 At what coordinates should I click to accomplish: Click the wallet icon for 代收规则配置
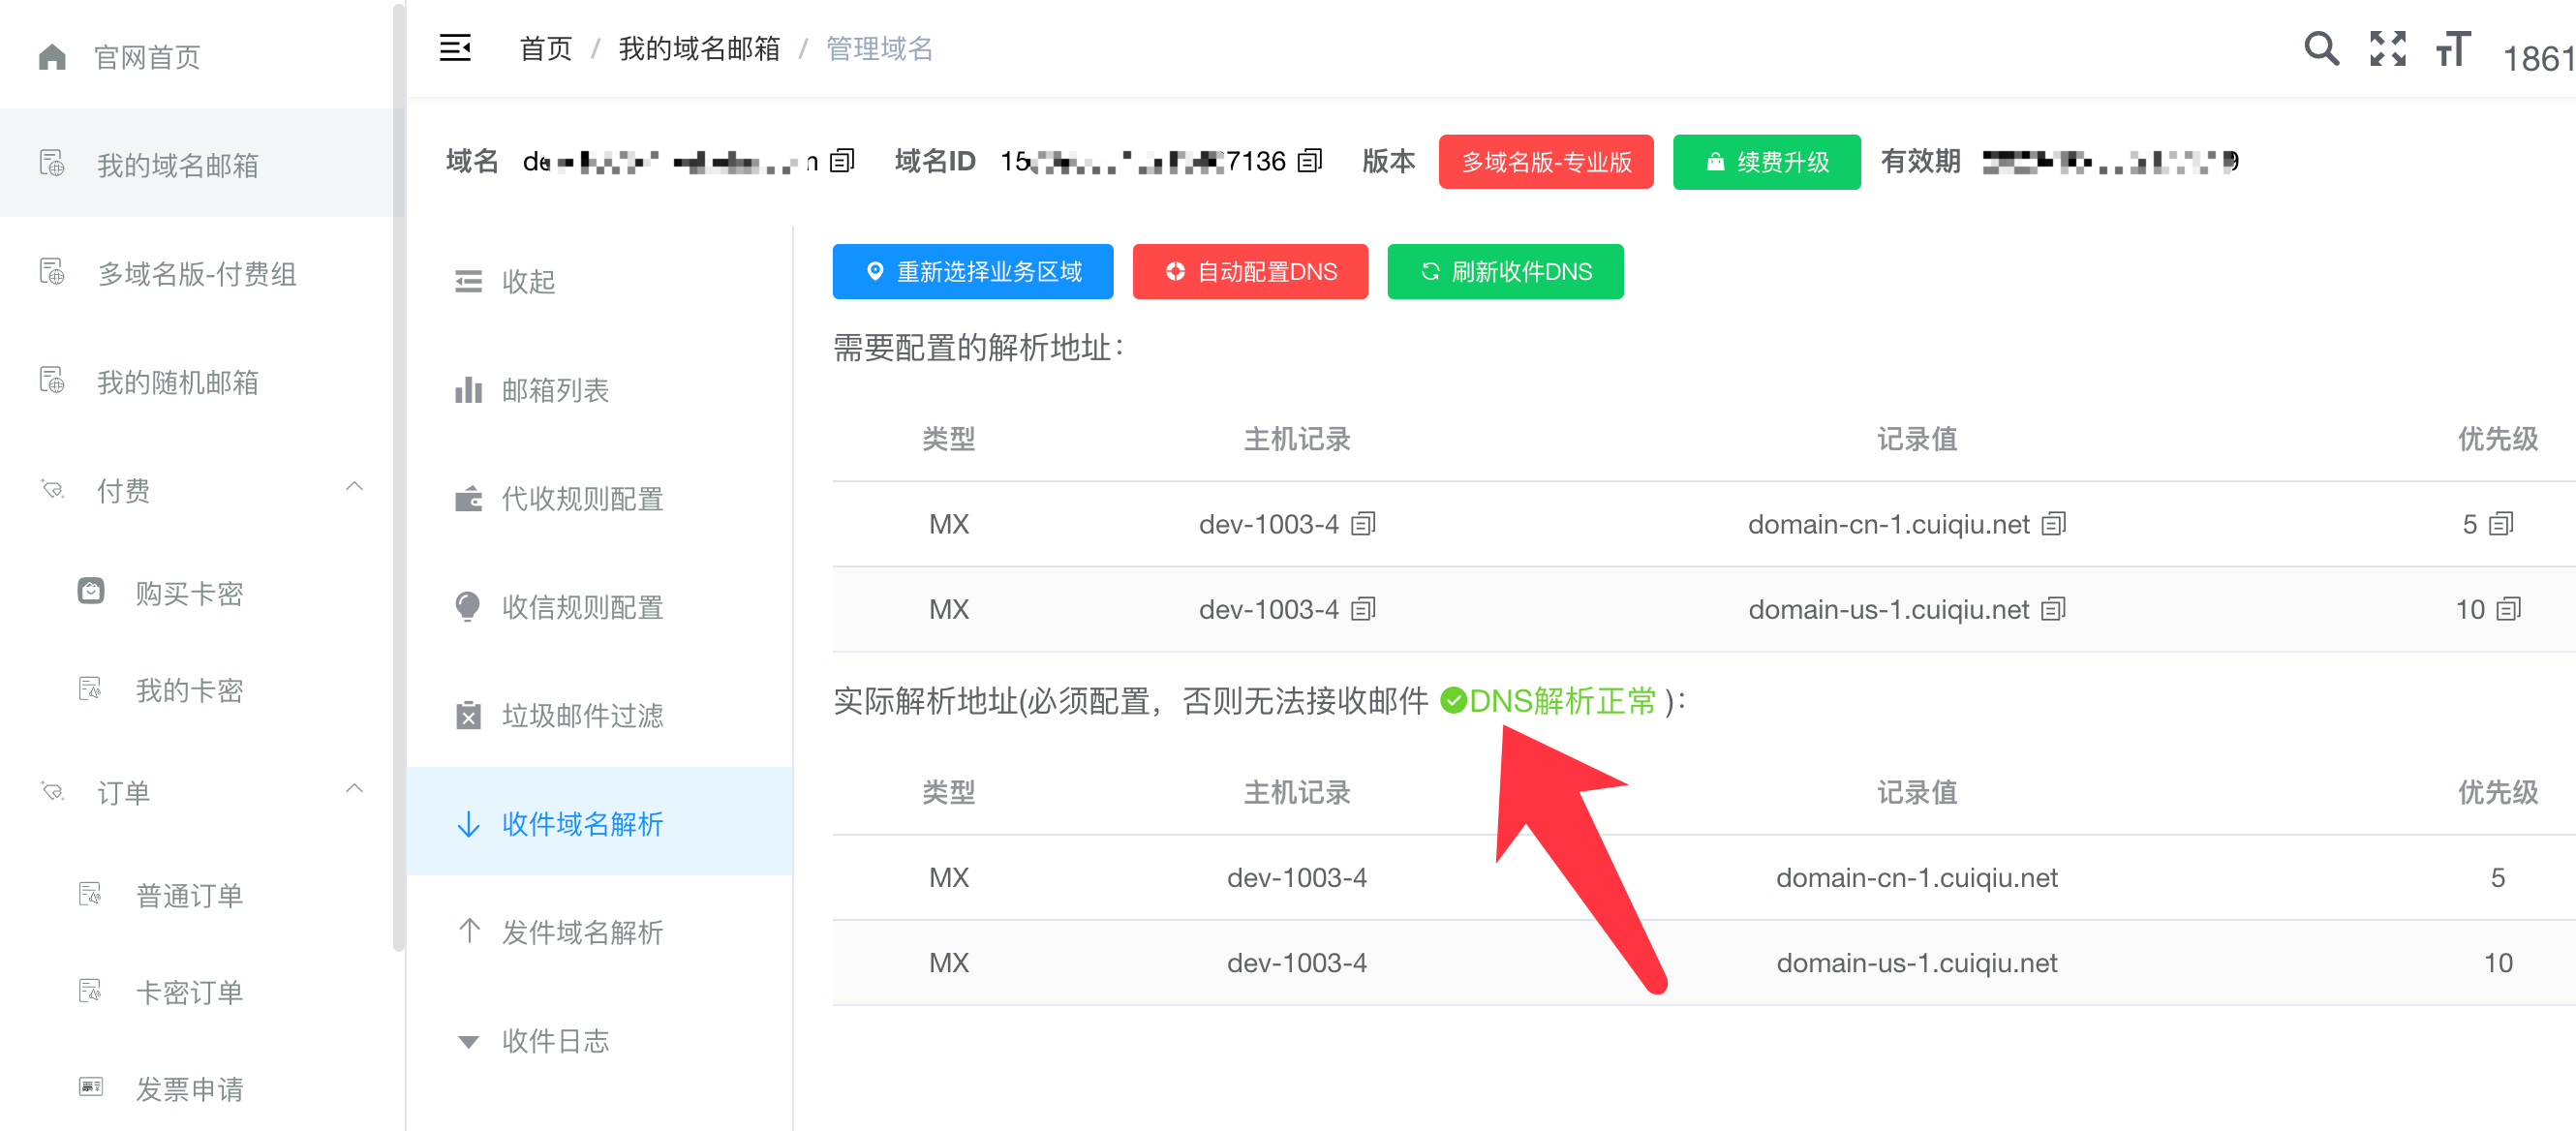(468, 498)
